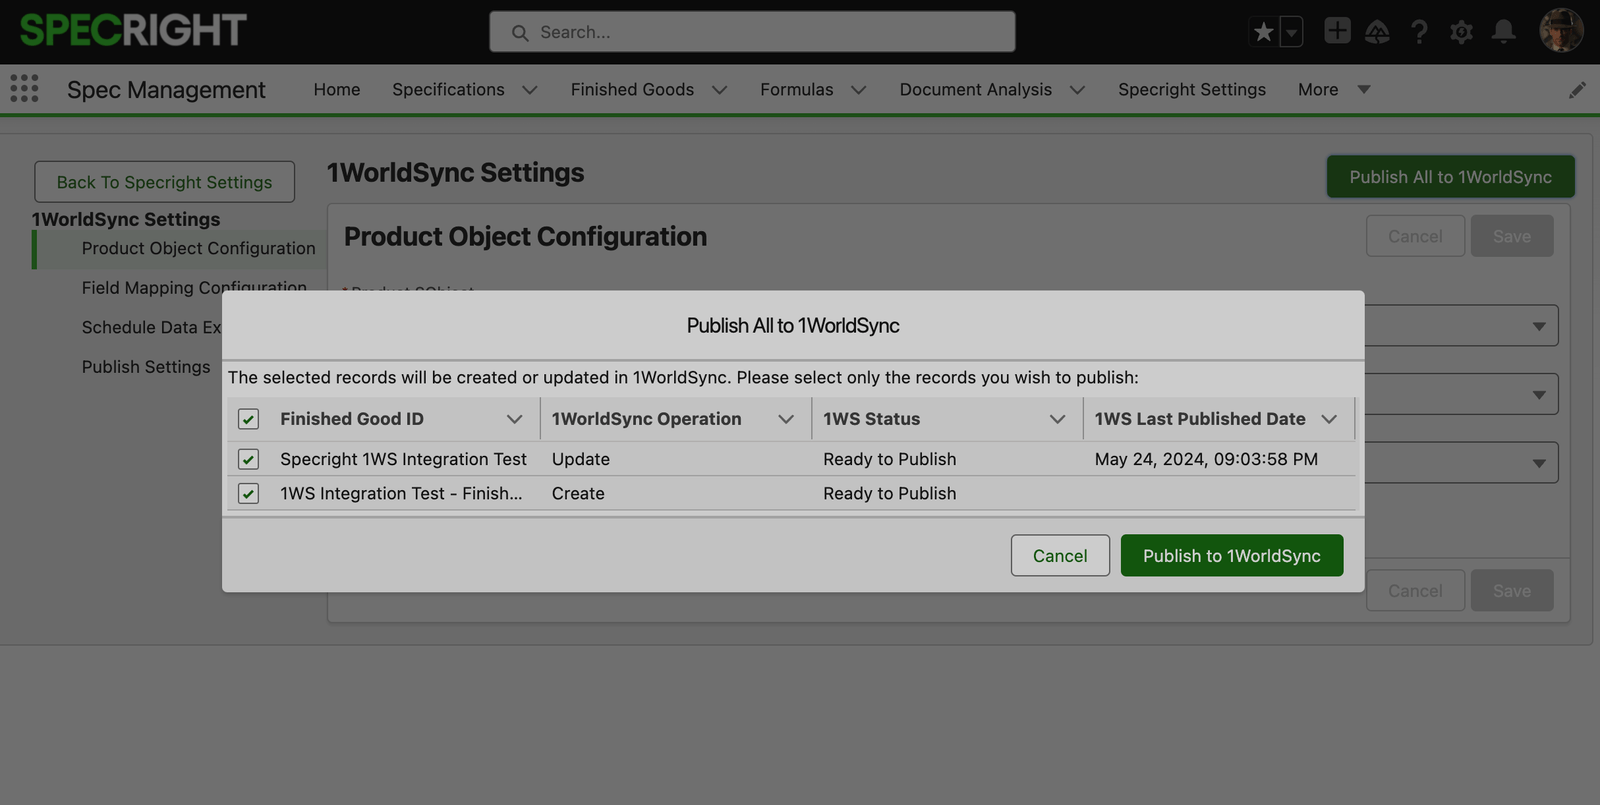The image size is (1600, 805).
Task: Expand the Specifications nav dropdown chevron
Action: click(530, 90)
